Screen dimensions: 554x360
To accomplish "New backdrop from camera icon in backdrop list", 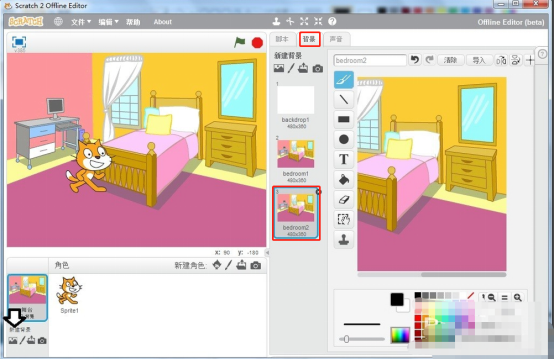I will pos(318,68).
